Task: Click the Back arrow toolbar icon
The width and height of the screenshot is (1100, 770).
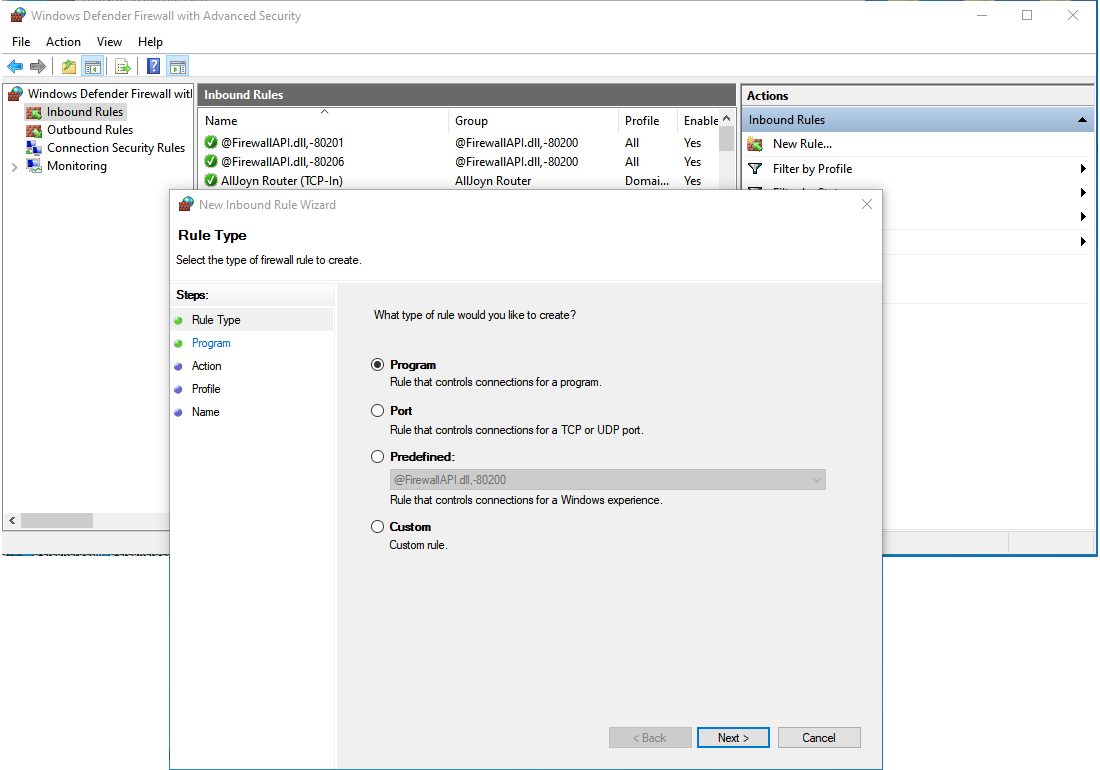Action: [15, 67]
